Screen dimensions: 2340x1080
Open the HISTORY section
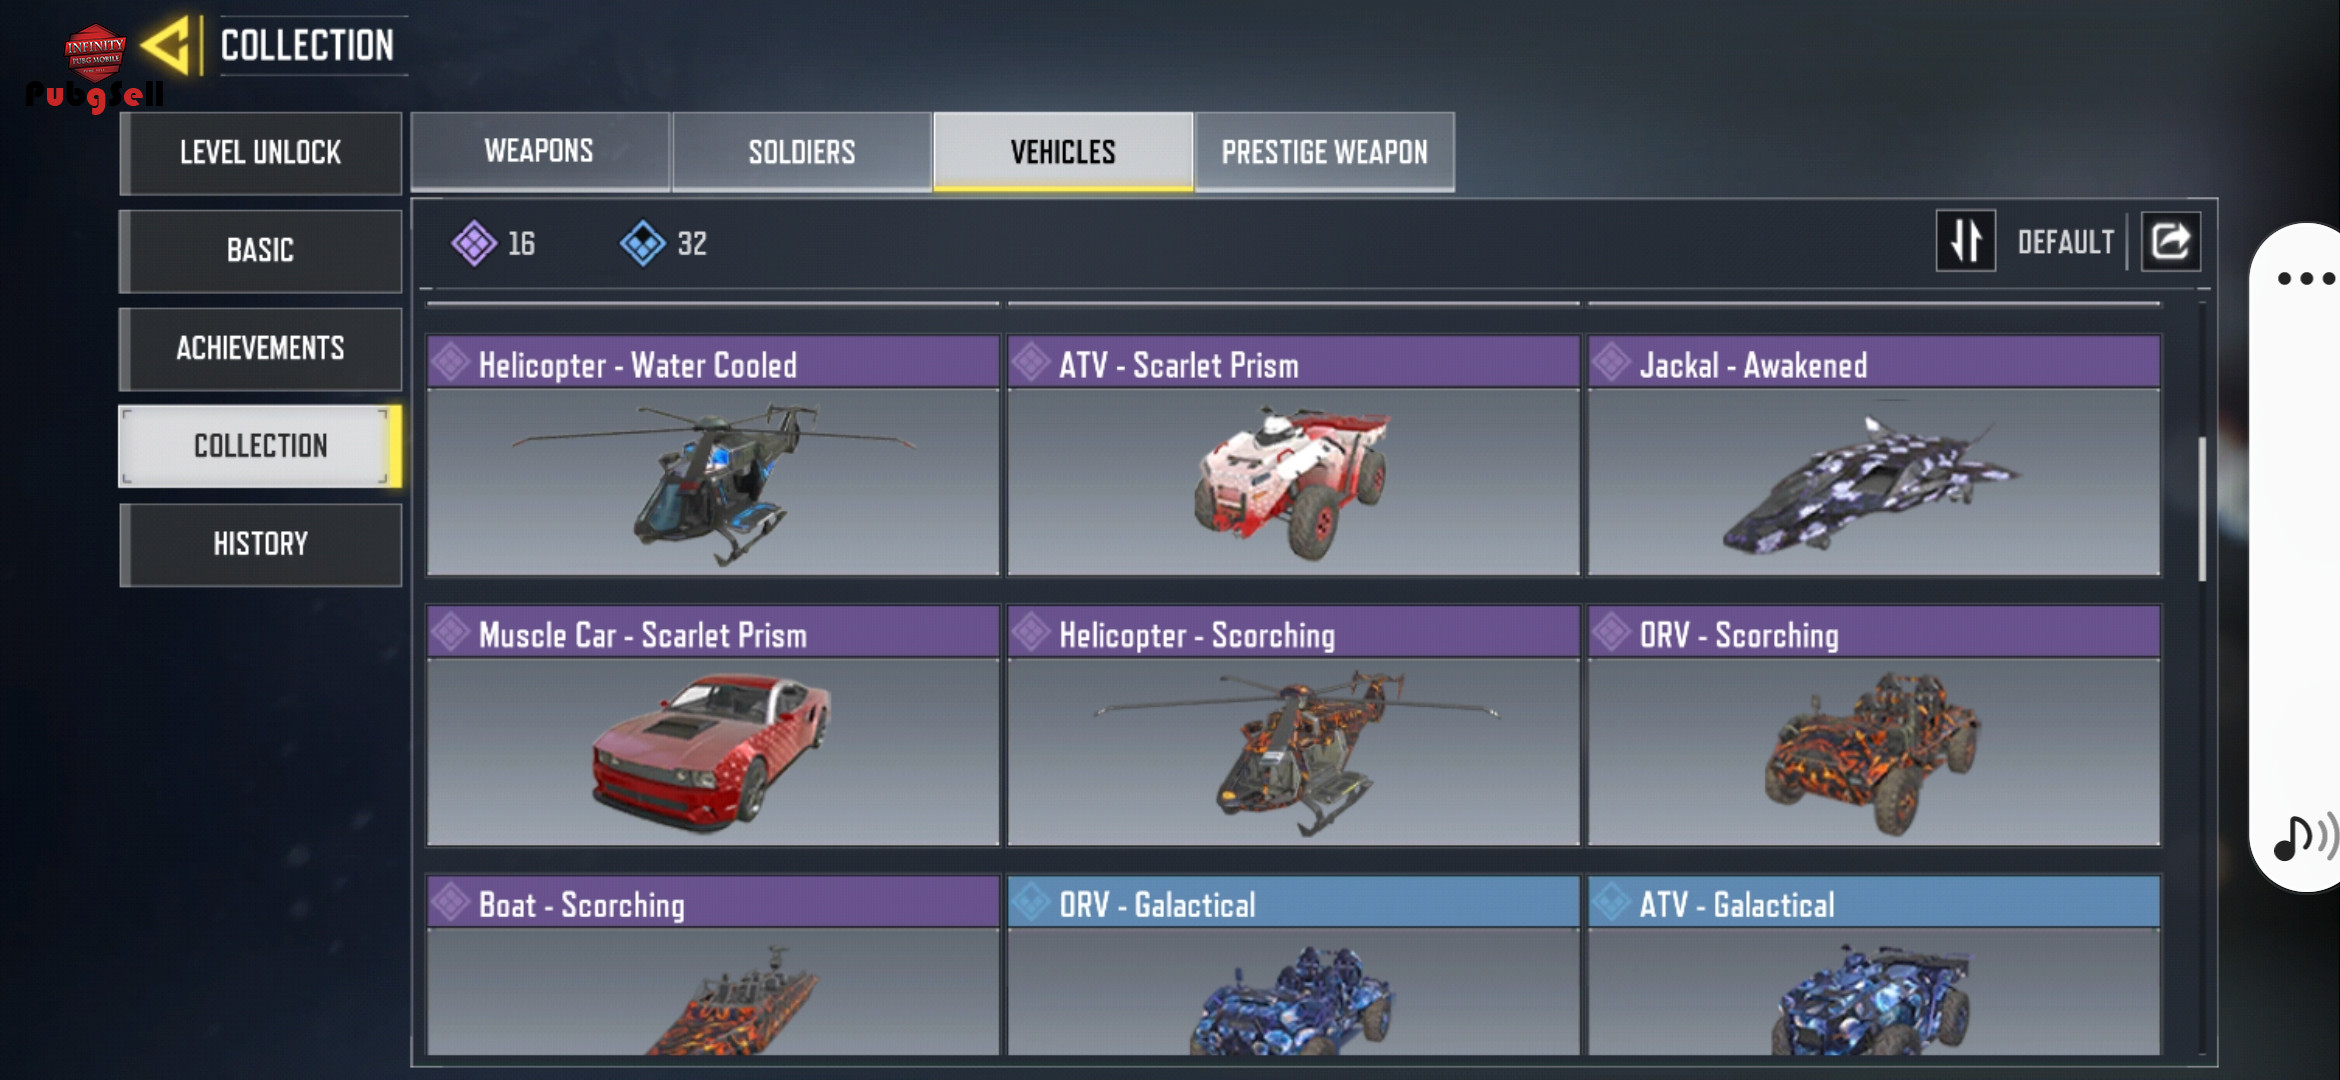[x=260, y=544]
